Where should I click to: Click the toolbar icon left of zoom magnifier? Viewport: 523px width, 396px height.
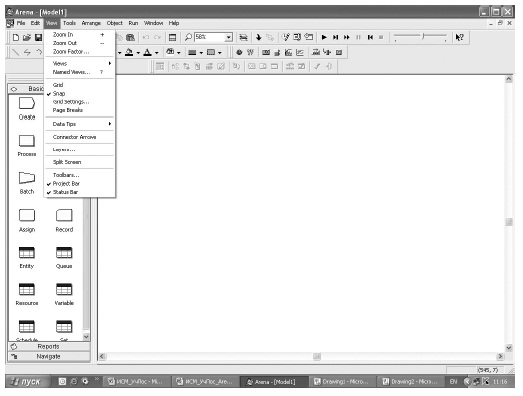[x=172, y=37]
